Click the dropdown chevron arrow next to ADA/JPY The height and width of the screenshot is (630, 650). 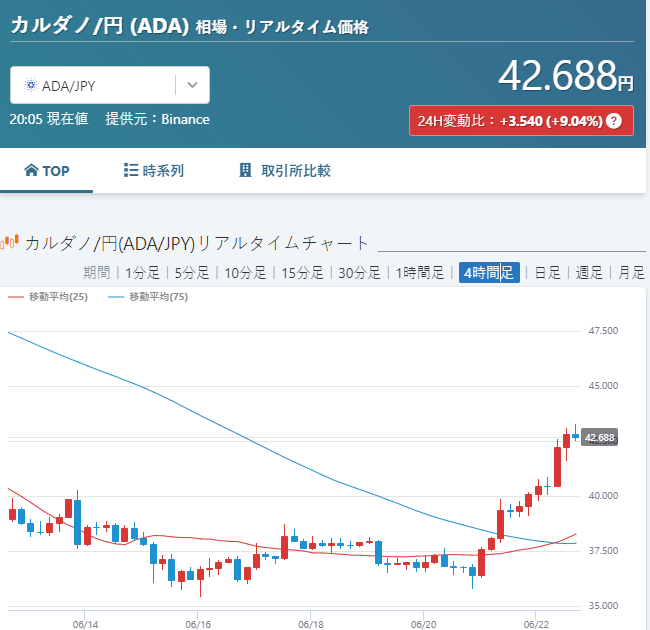(x=192, y=85)
